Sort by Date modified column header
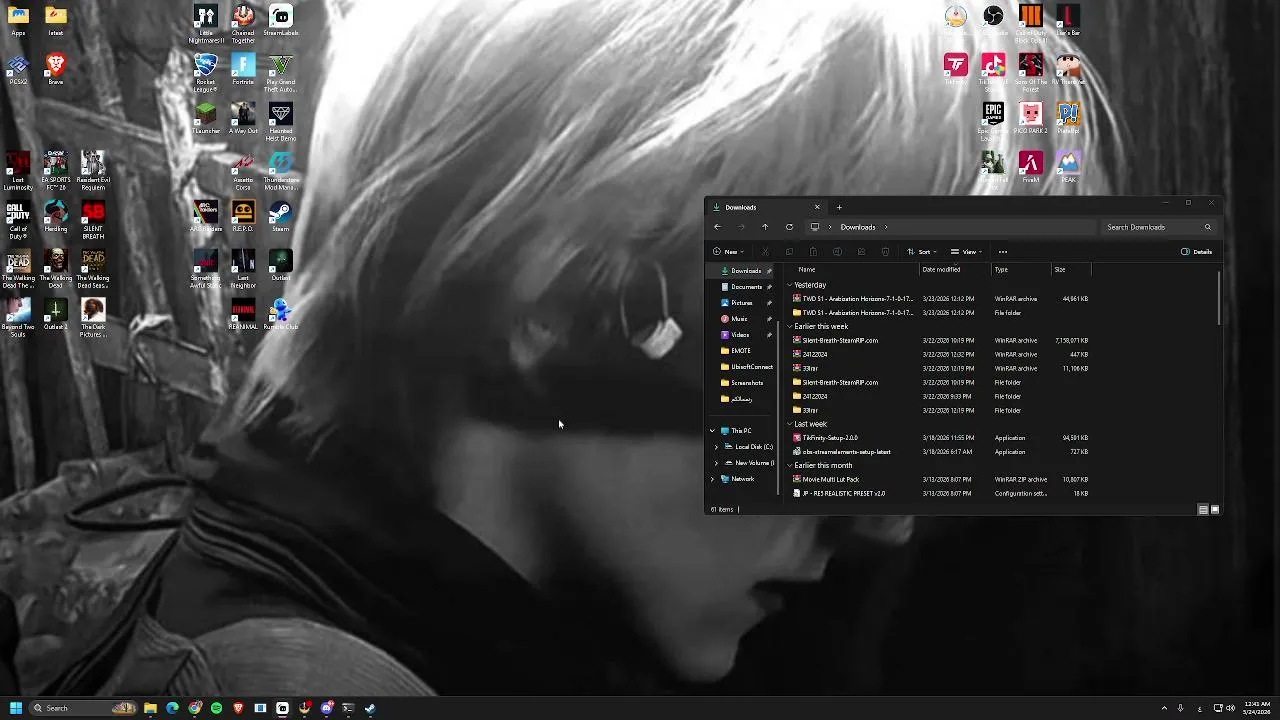Screen dimensions: 1280x720 click(941, 269)
